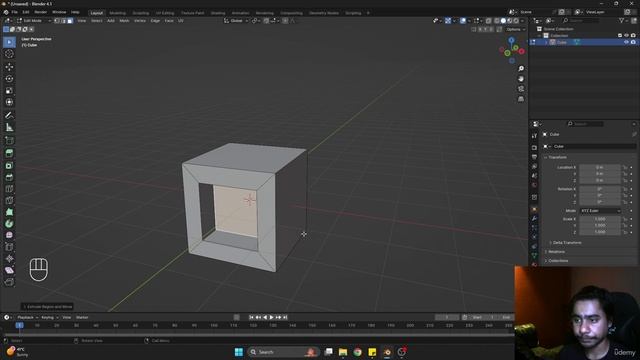Screen dimensions: 640x360
Task: Switch perspective/orthographic grid icon
Action: pos(521,99)
